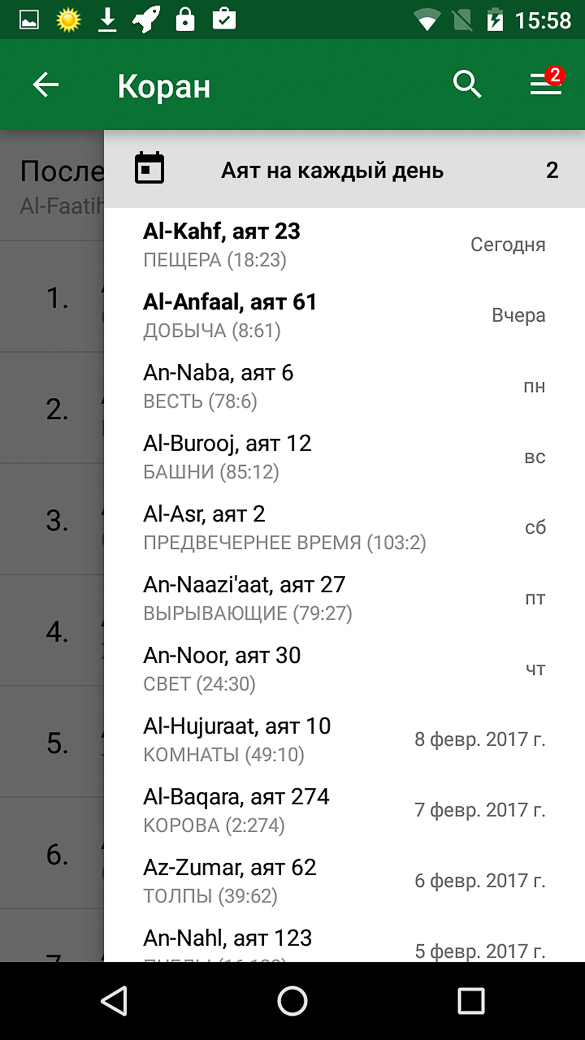Open Az-Zumar, аят 62 entry
This screenshot has height=1040, width=585.
[344, 880]
